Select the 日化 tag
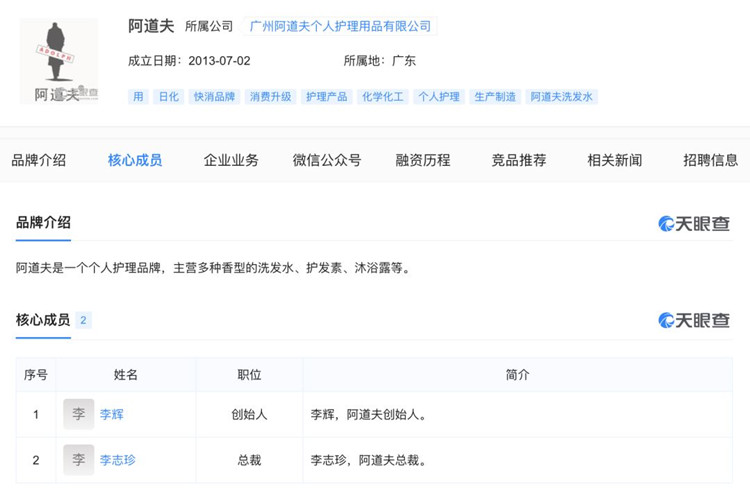 [168, 97]
